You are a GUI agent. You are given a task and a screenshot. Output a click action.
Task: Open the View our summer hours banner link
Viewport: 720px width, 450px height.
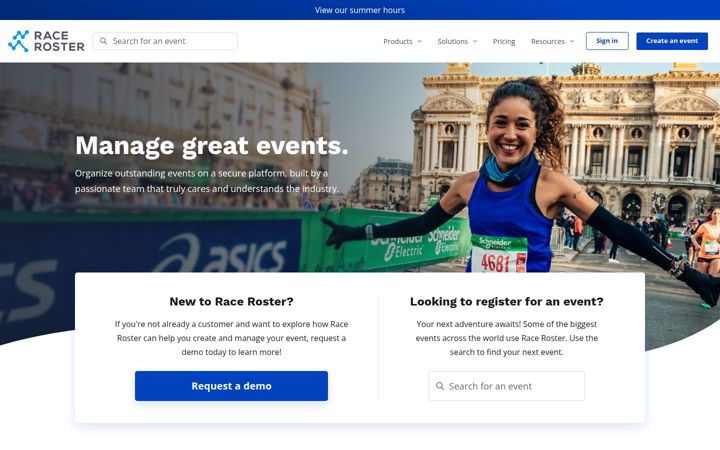pos(360,10)
